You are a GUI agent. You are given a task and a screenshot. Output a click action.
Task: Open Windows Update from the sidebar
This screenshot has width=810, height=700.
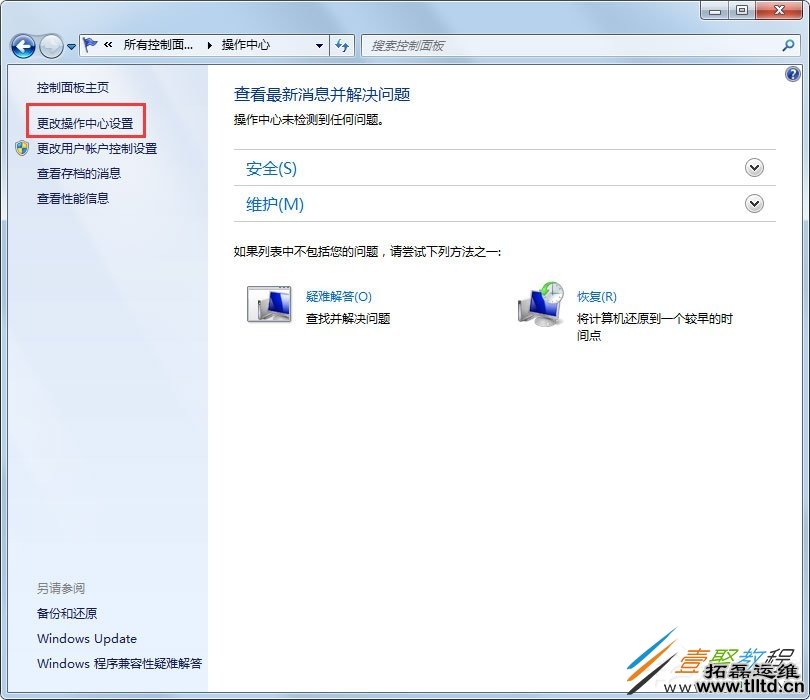[86, 638]
